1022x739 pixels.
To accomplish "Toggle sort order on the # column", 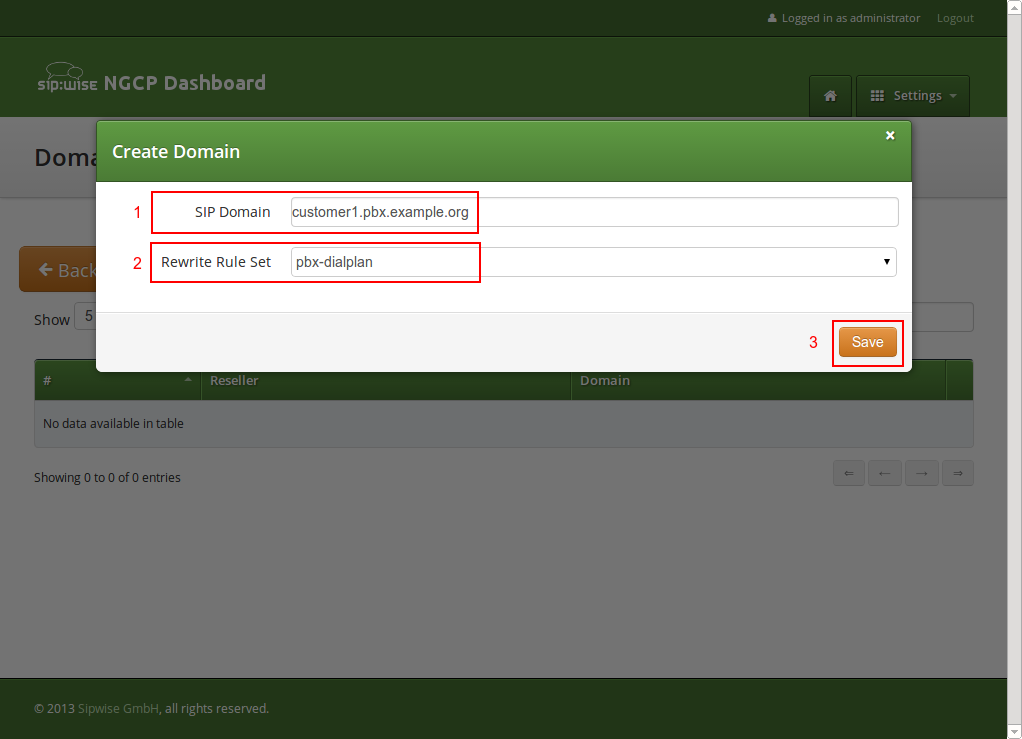I will pos(117,380).
